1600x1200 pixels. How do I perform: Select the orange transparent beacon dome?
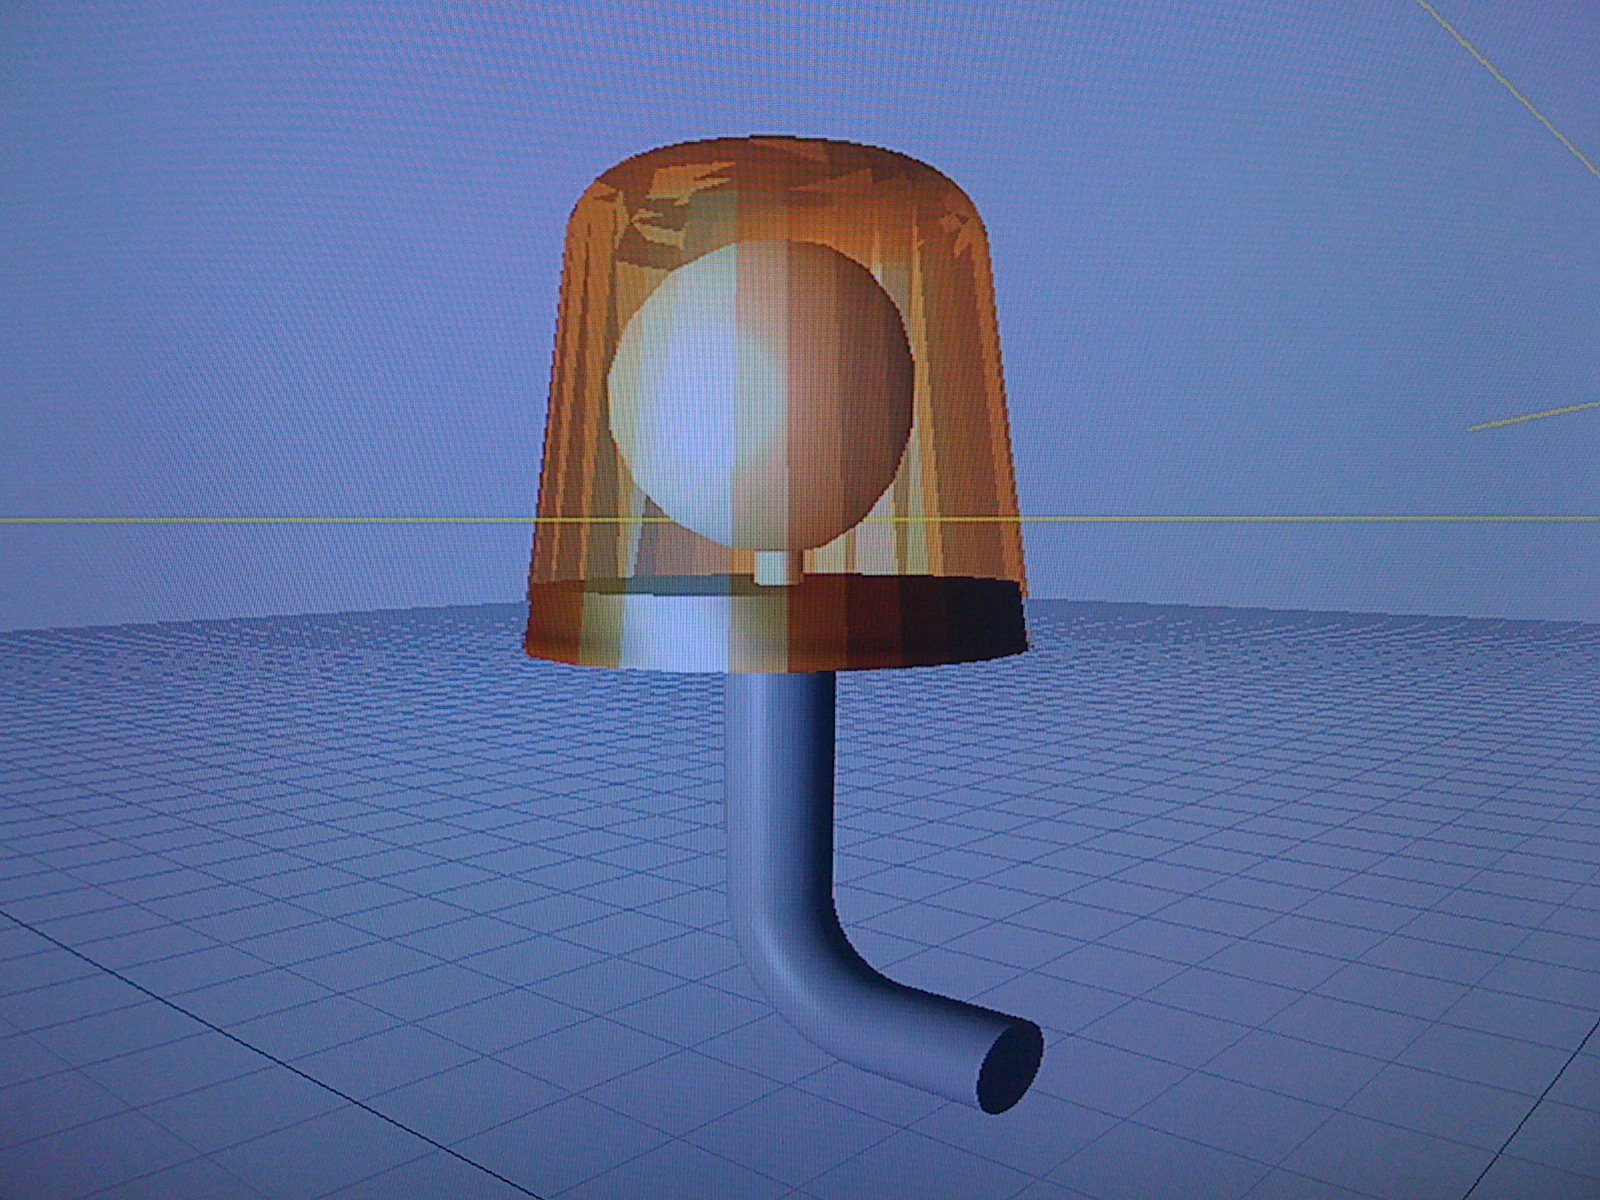775,404
